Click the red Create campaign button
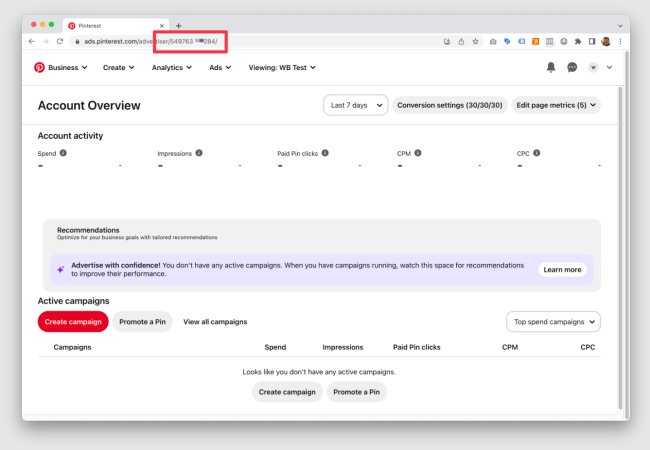The height and width of the screenshot is (450, 650). [x=72, y=321]
